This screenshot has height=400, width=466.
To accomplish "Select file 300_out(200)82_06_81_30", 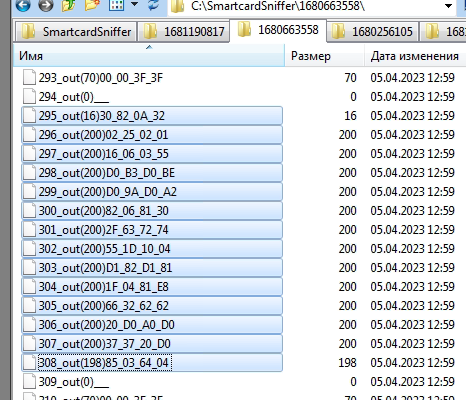I will [x=152, y=211].
